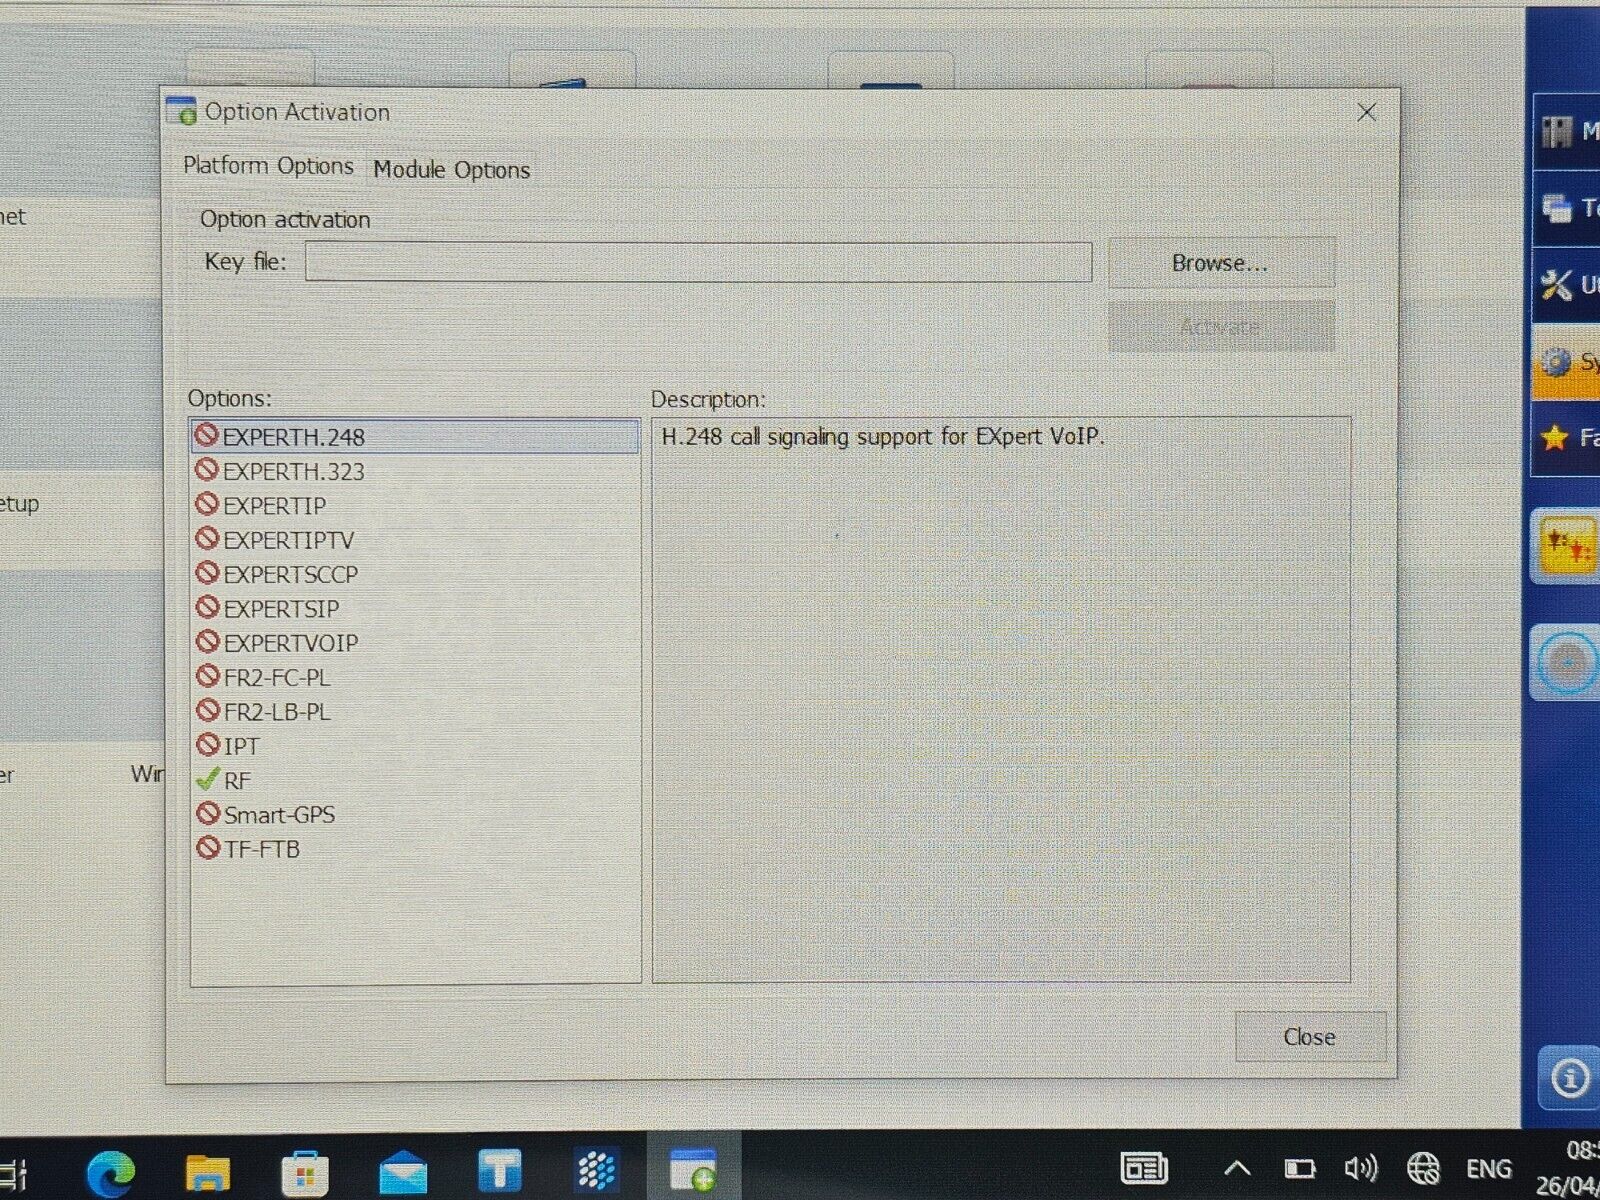1600x1200 pixels.
Task: Switch to the Module Options tab
Action: [x=451, y=170]
